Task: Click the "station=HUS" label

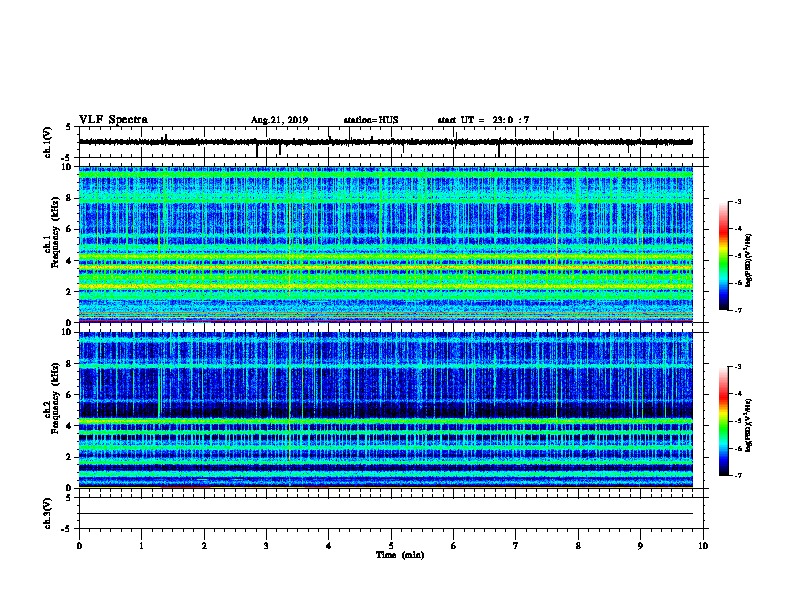Action: [371, 120]
